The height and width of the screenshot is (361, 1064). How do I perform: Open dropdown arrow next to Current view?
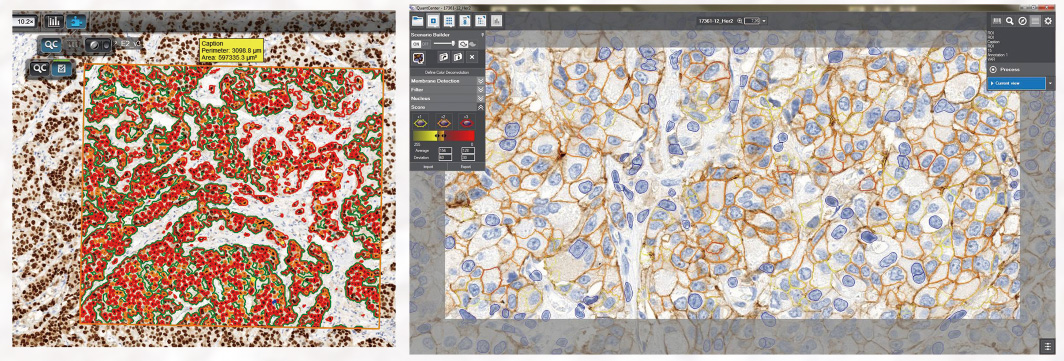tap(1051, 83)
